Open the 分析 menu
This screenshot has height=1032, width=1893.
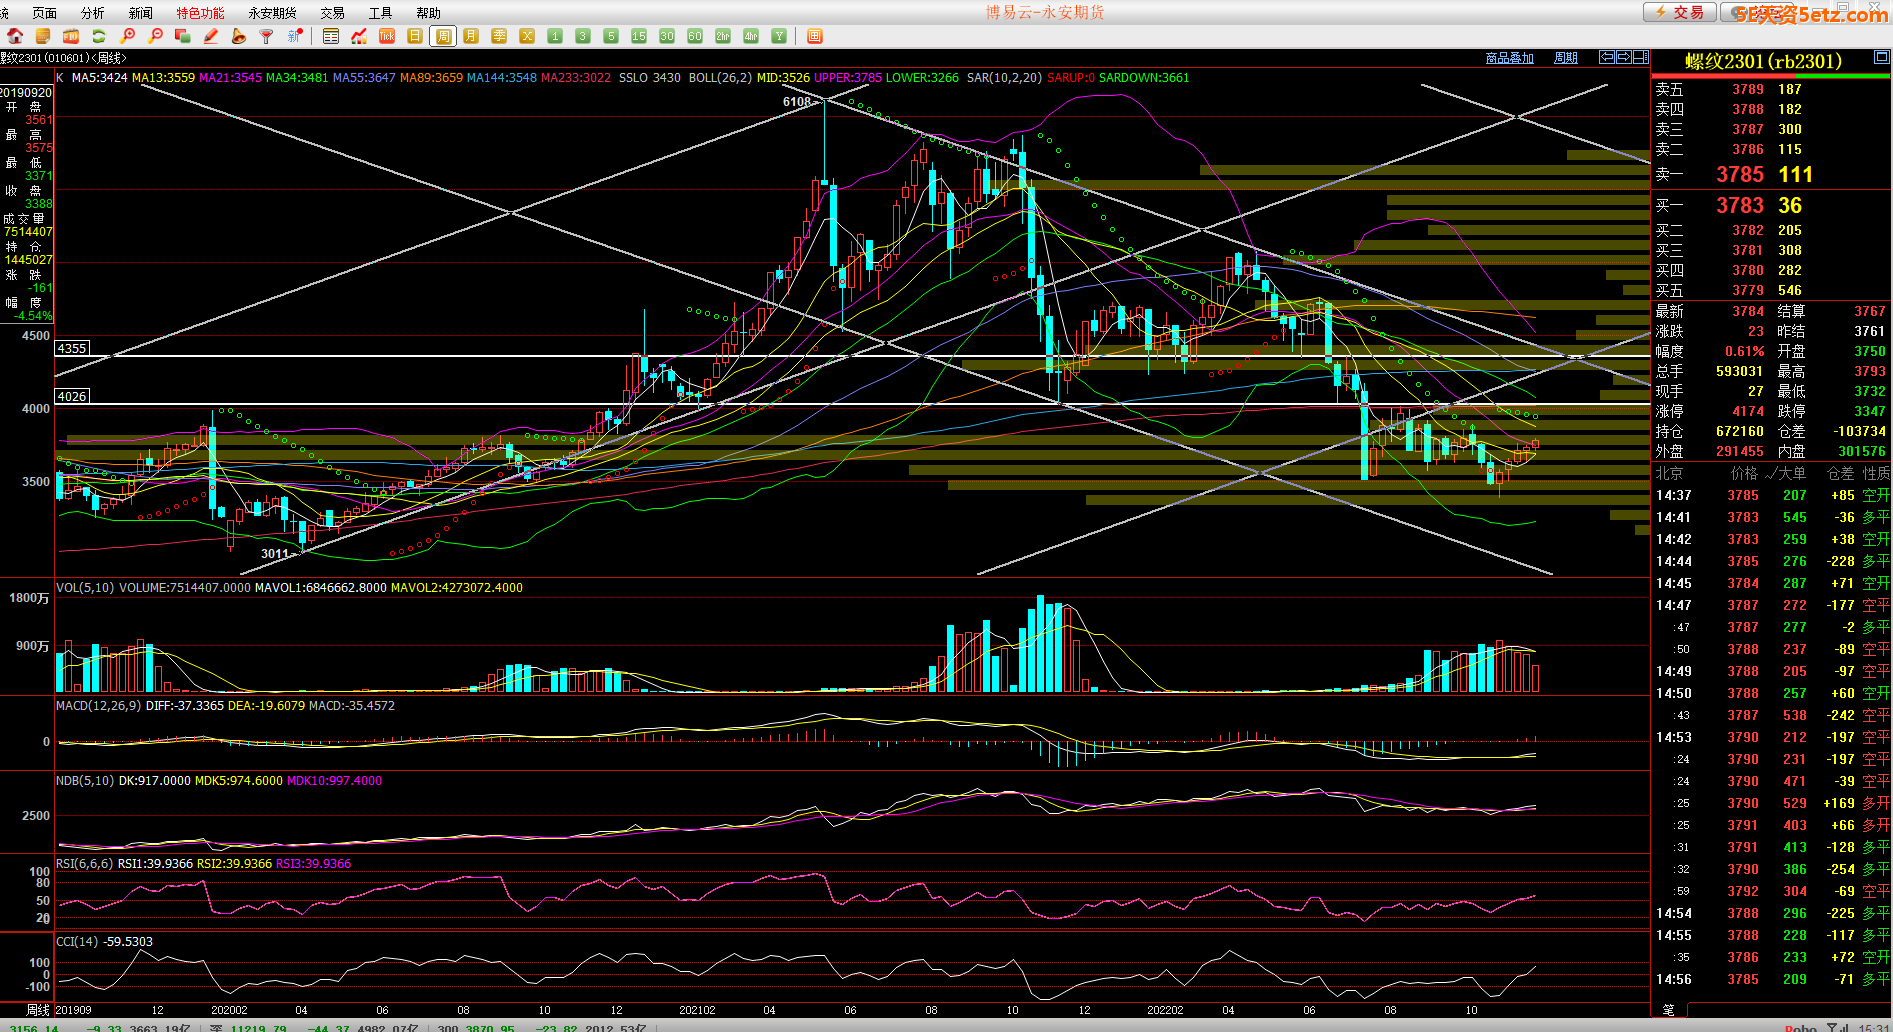pos(92,13)
